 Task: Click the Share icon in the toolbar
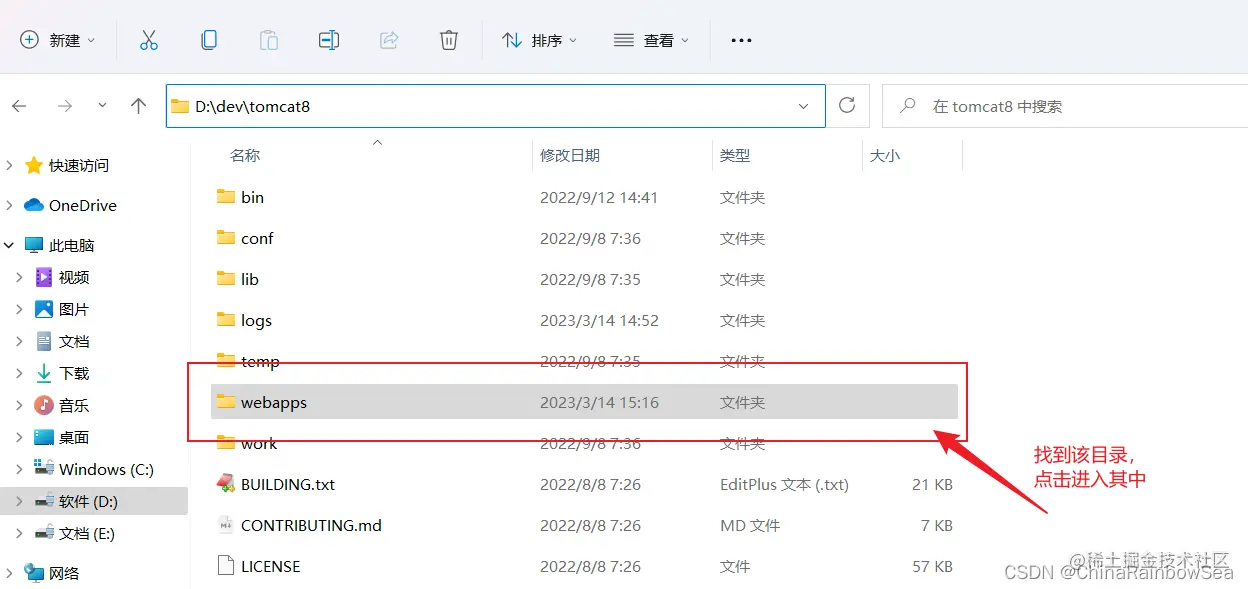388,40
